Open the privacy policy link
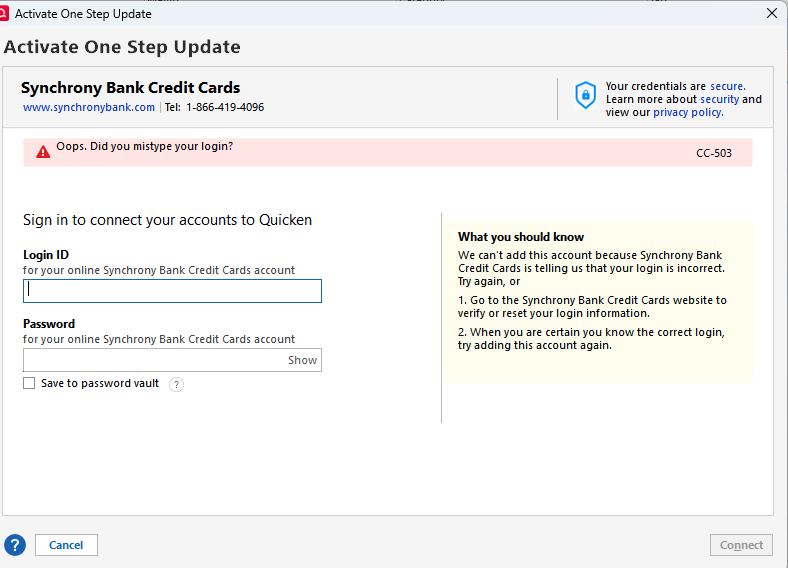Viewport: 788px width, 568px height. pyautogui.click(x=688, y=112)
